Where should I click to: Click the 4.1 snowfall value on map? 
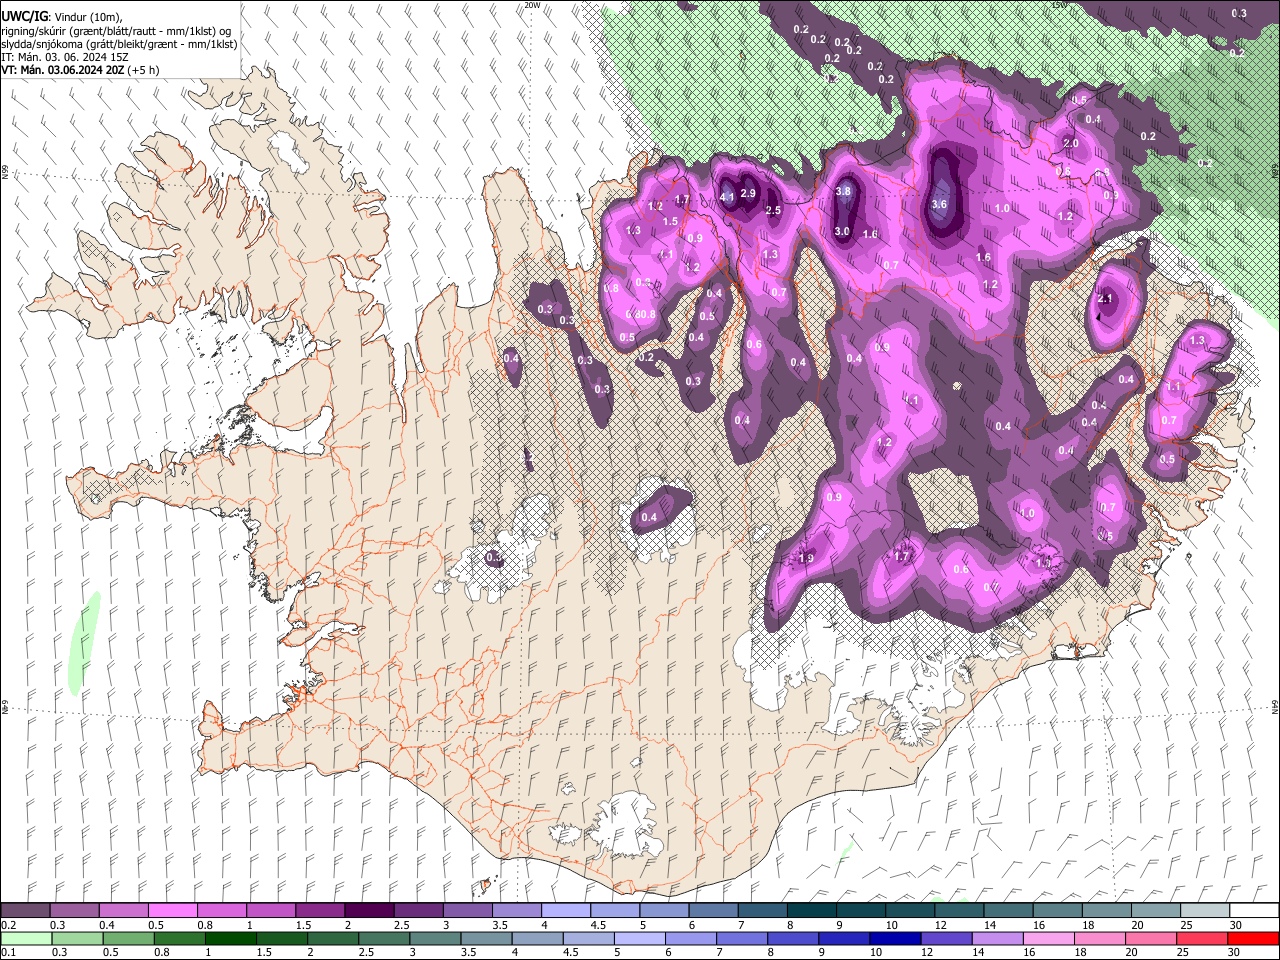pos(727,196)
